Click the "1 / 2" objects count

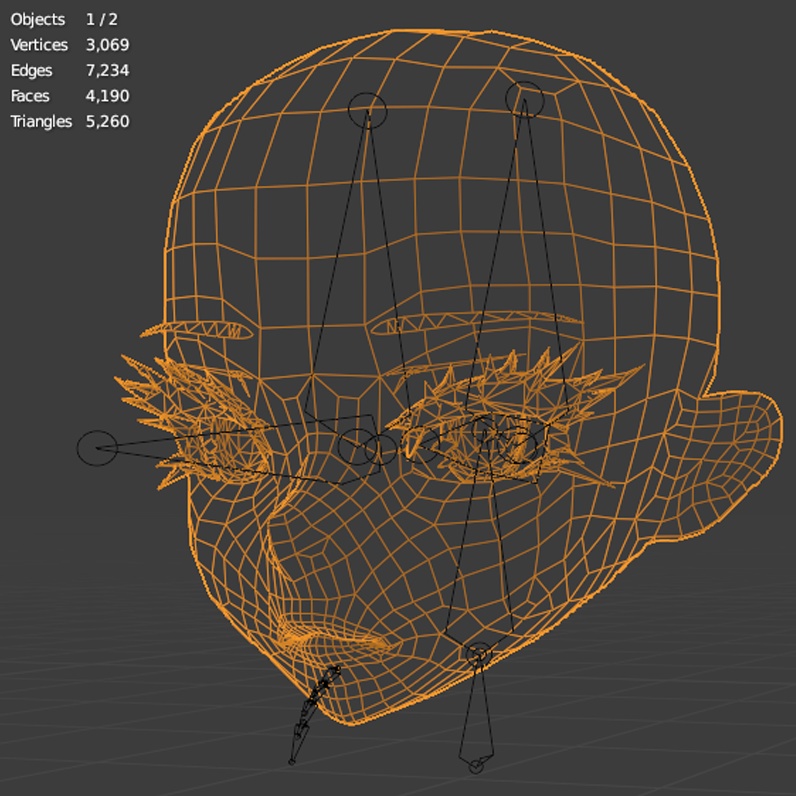click(x=102, y=19)
